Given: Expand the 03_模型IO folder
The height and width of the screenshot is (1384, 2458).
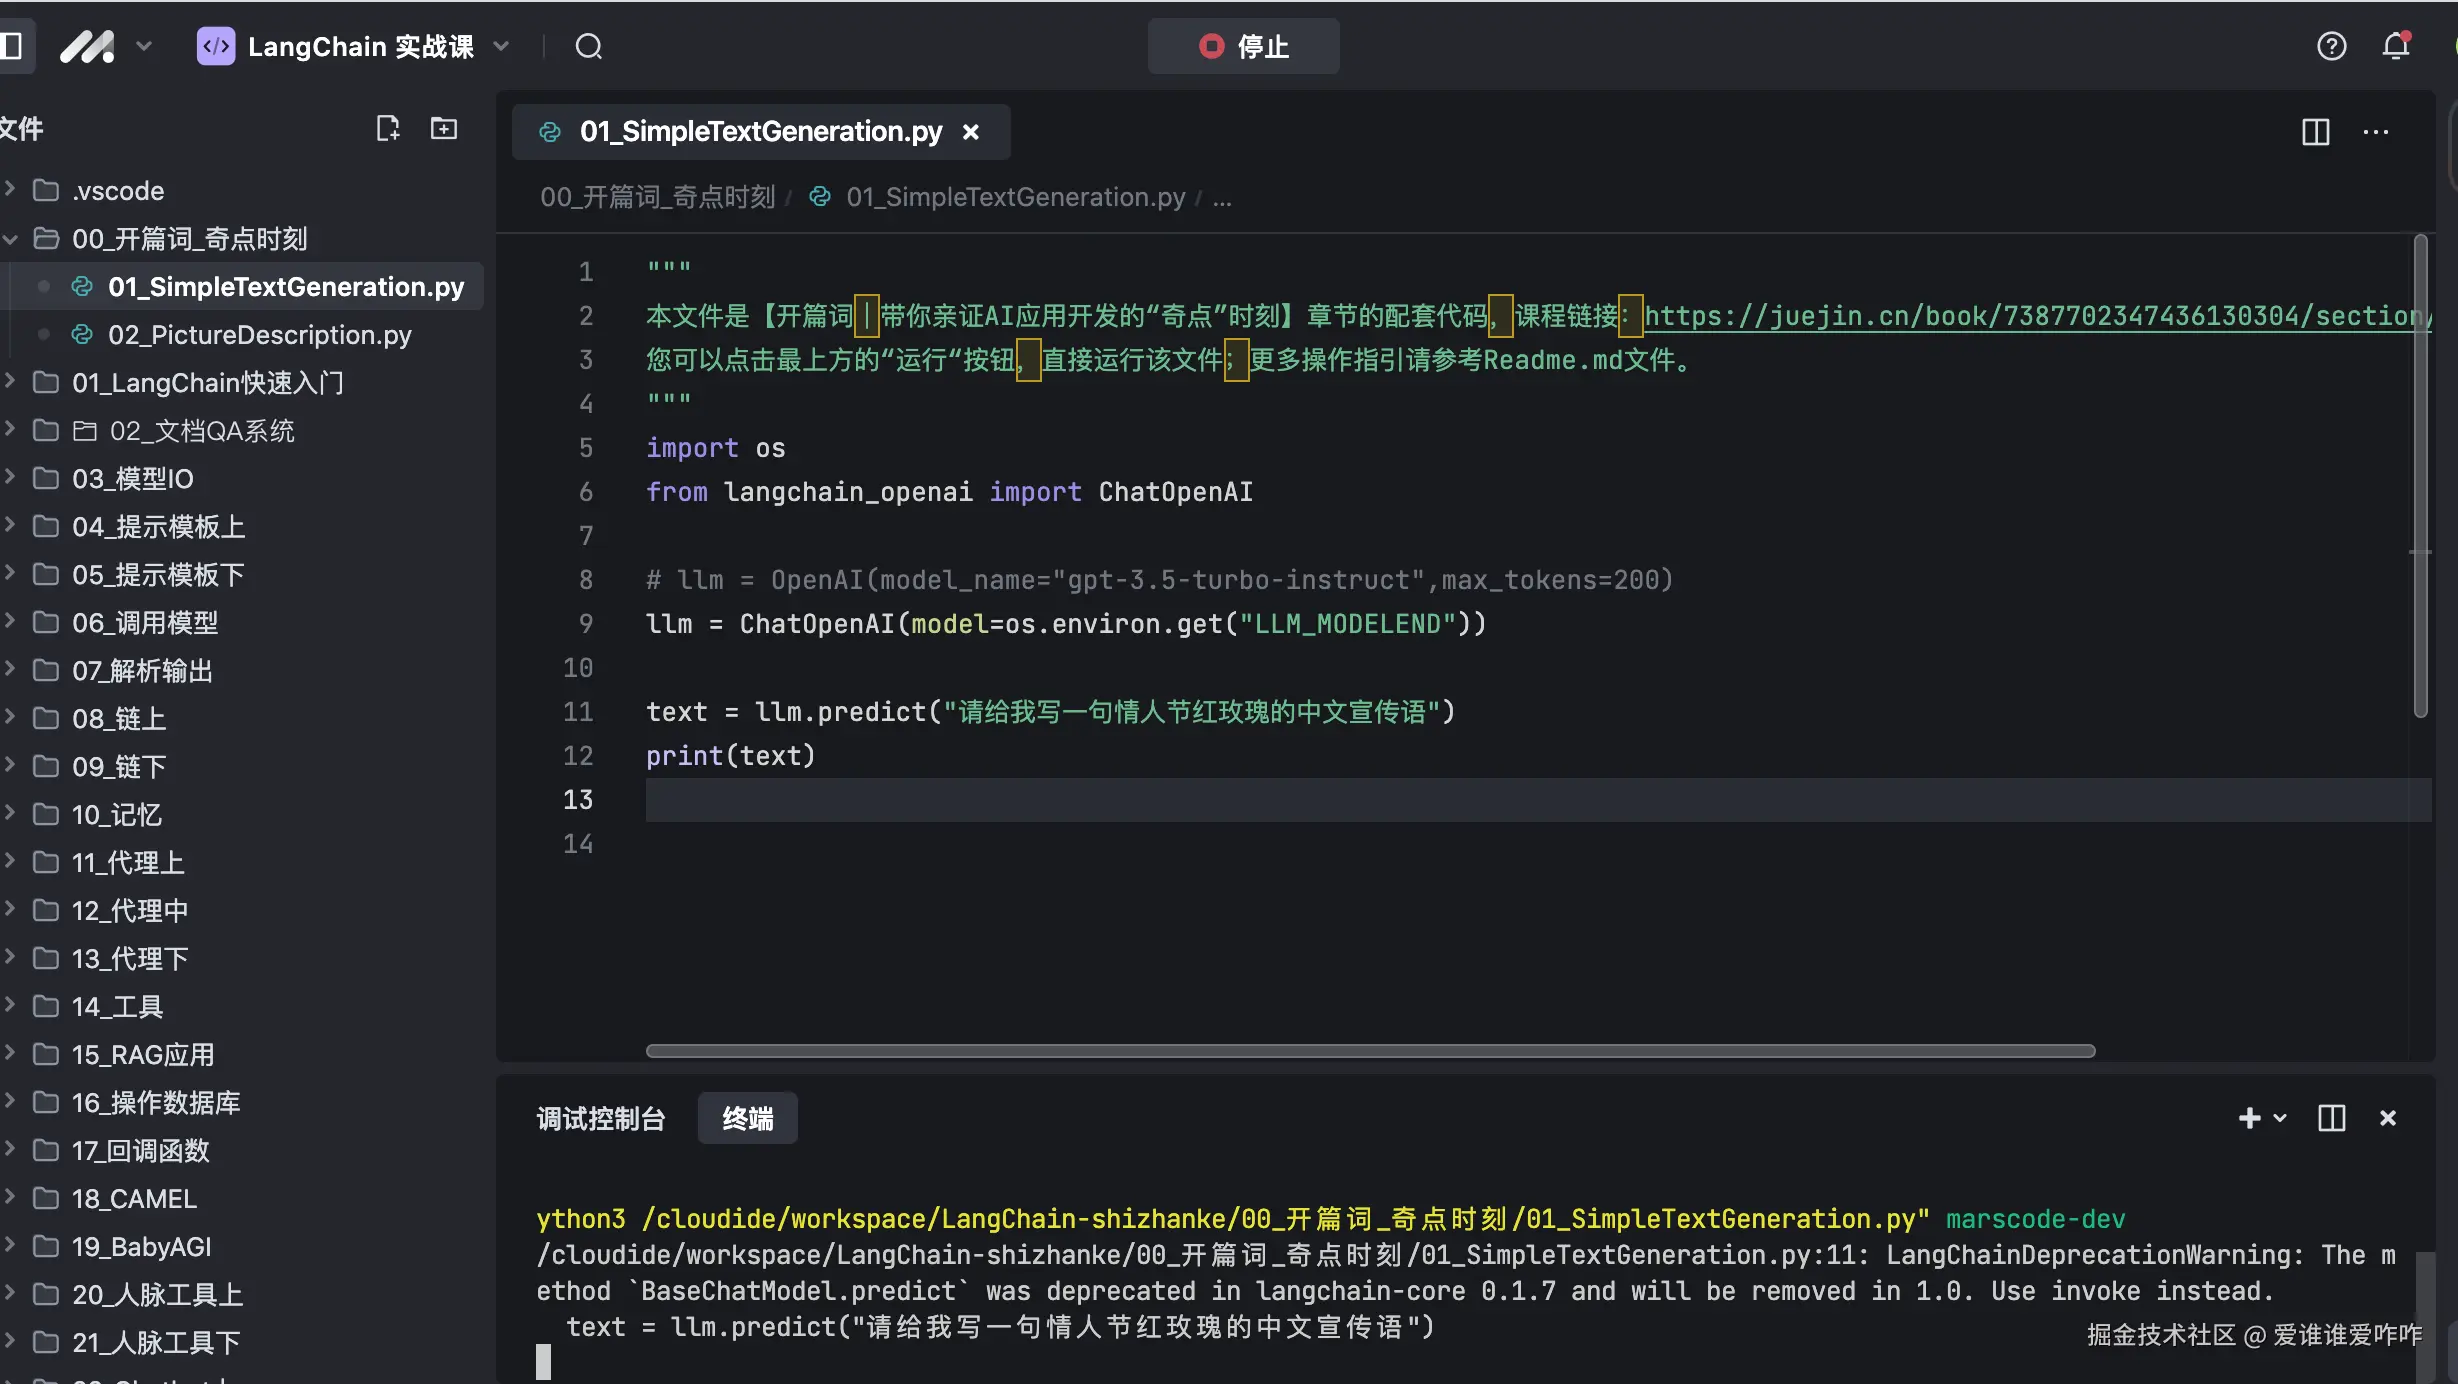Looking at the screenshot, I should [132, 479].
